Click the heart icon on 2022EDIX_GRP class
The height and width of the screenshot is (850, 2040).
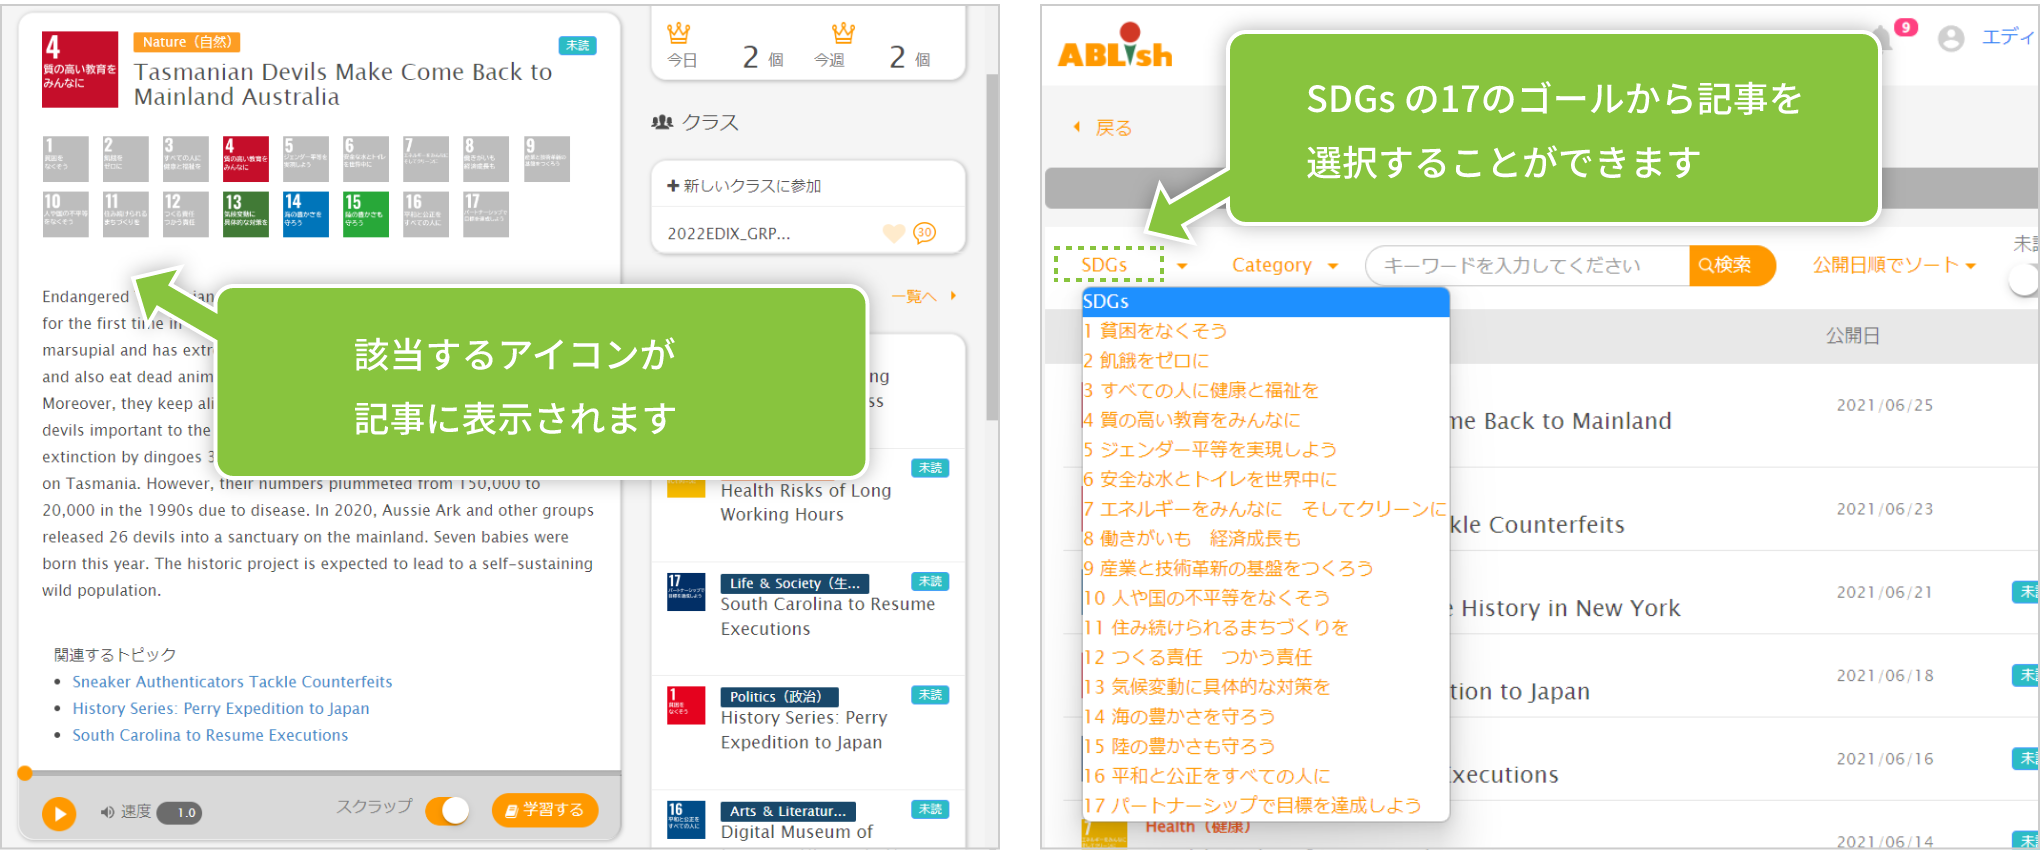point(894,233)
